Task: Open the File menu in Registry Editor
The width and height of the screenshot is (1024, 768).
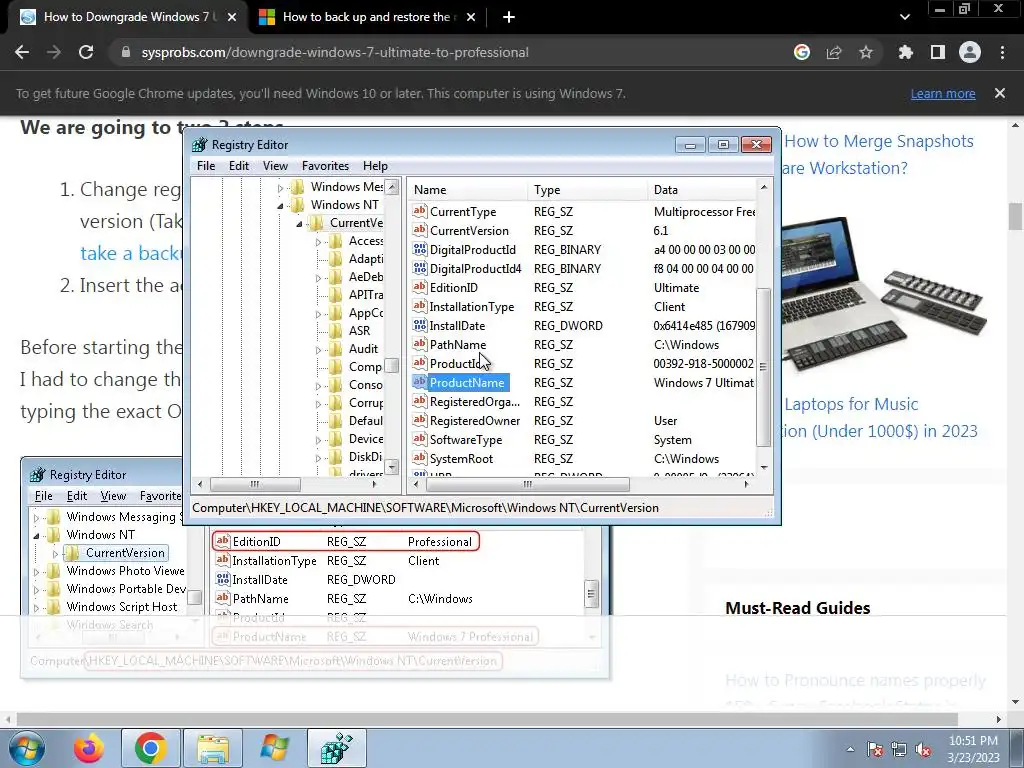Action: [206, 166]
